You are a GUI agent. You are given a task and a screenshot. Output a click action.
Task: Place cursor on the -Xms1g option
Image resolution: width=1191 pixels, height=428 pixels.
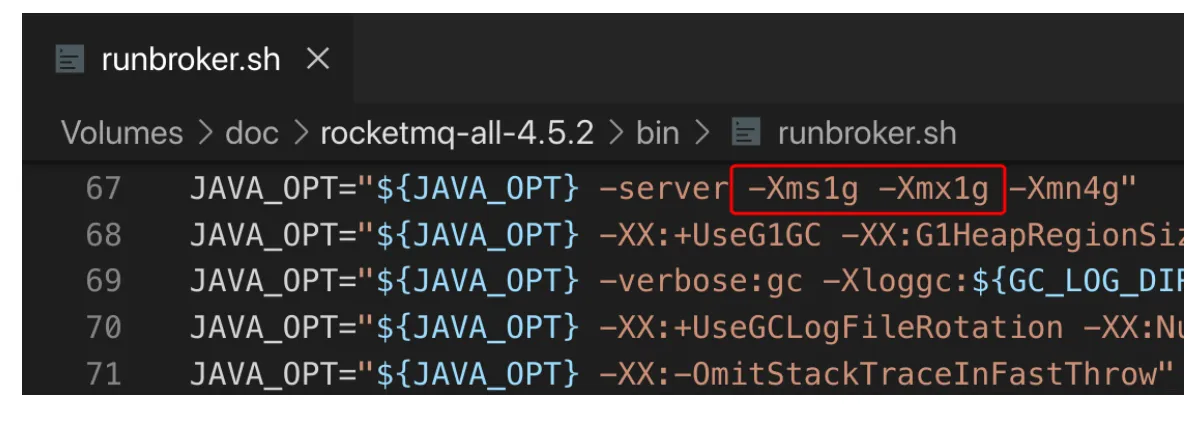(803, 188)
